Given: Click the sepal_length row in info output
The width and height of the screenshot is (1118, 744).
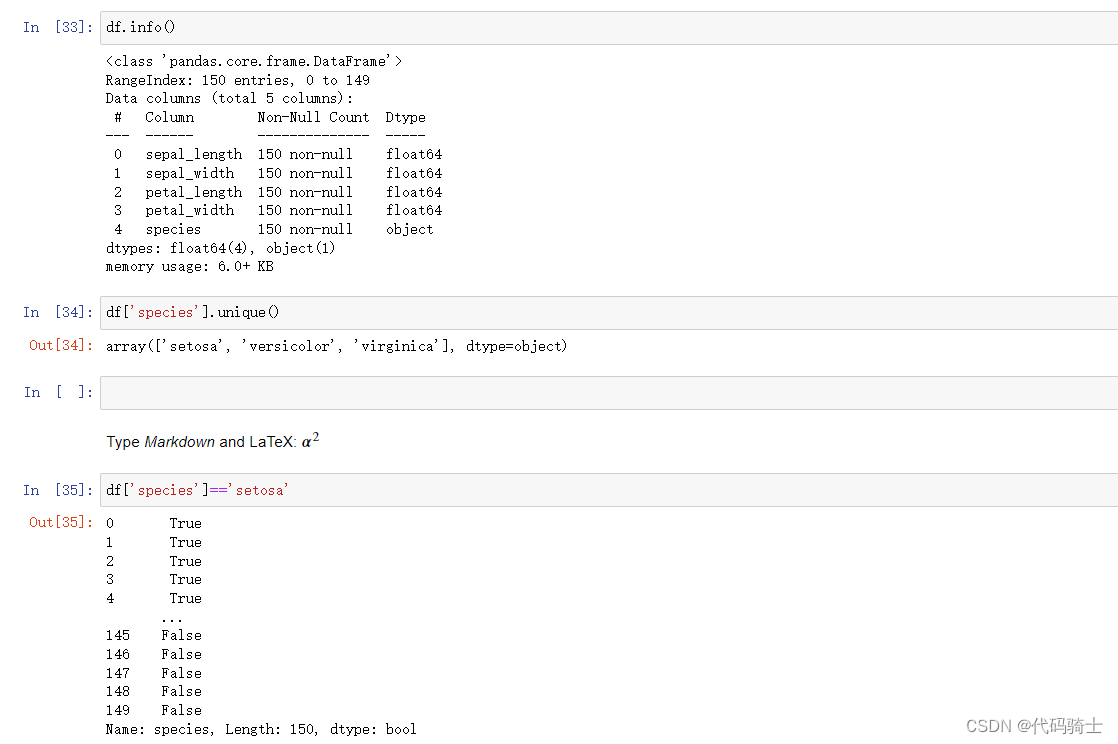Looking at the screenshot, I should tap(274, 154).
